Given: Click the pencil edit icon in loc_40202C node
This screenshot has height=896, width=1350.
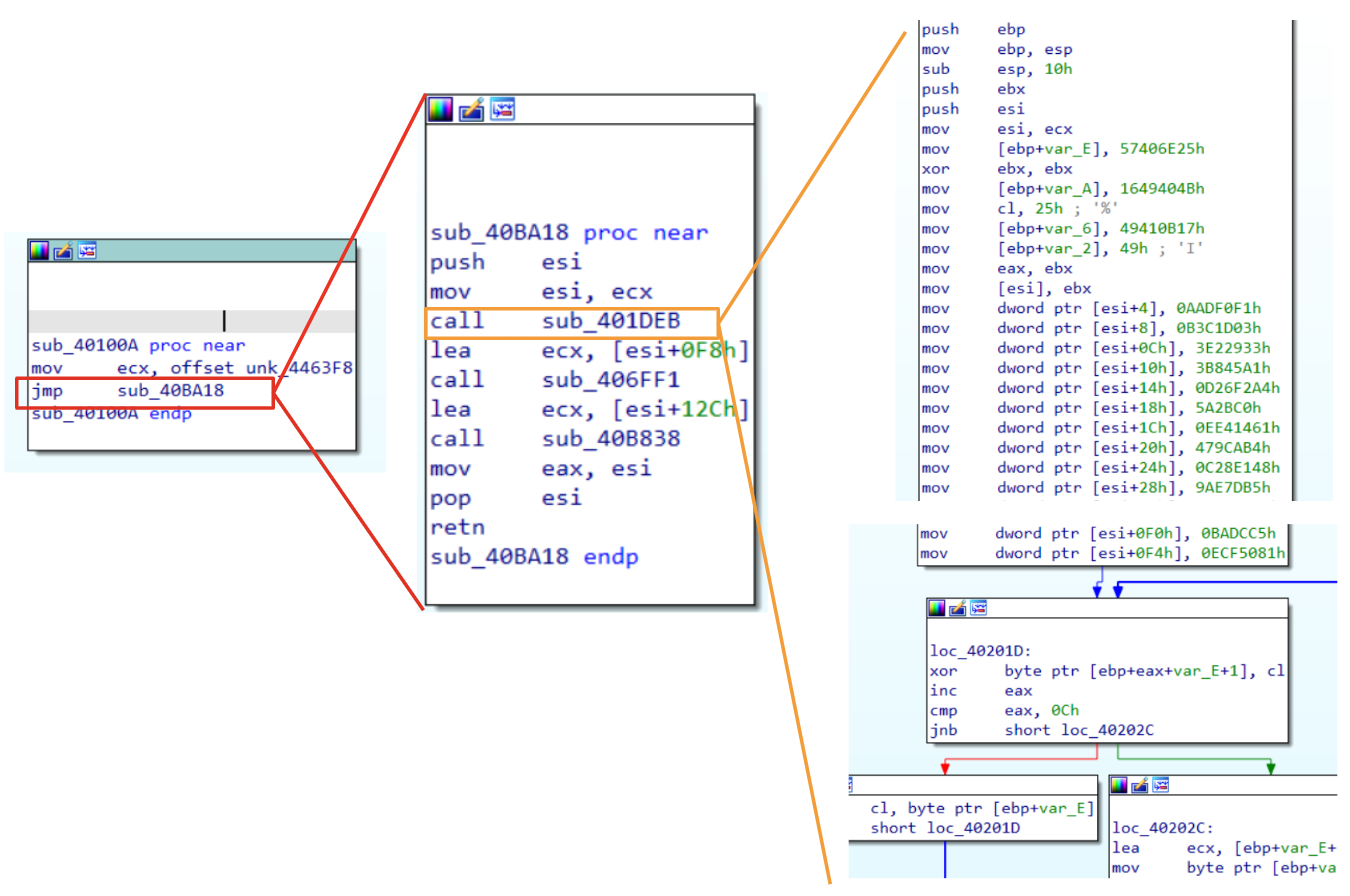Looking at the screenshot, I should click(x=1141, y=784).
